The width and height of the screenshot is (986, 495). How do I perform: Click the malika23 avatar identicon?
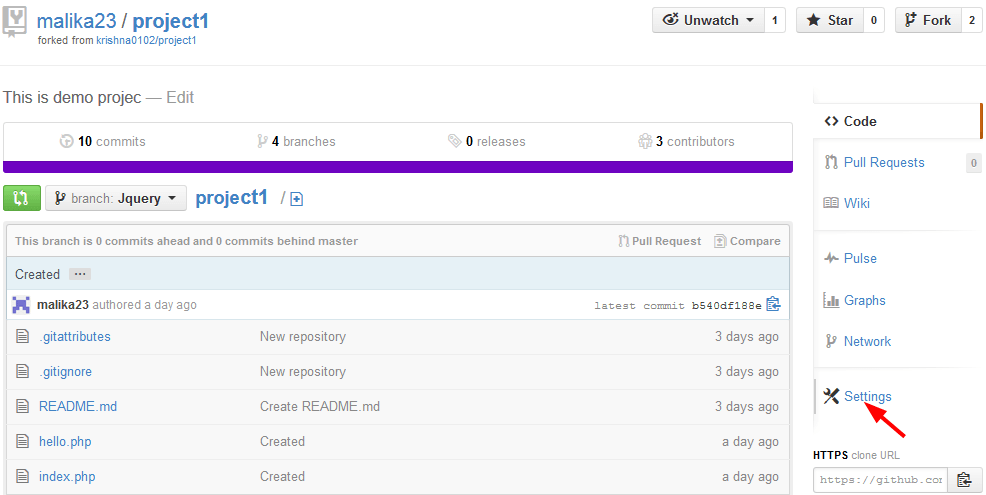[21, 305]
